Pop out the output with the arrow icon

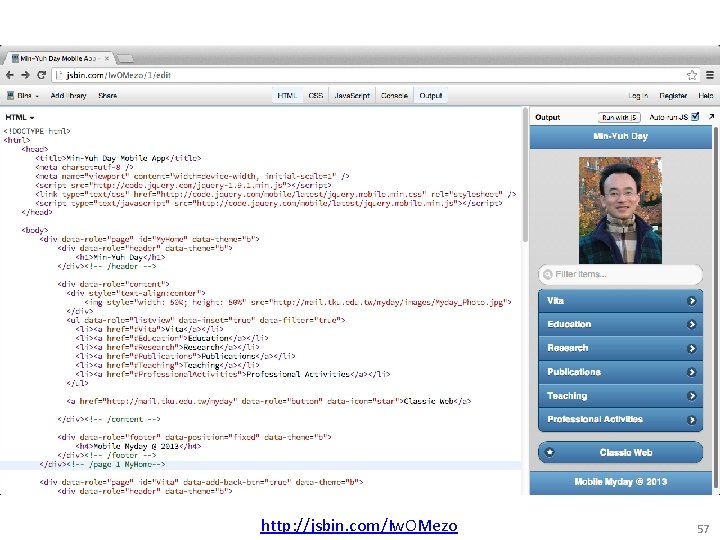[711, 117]
